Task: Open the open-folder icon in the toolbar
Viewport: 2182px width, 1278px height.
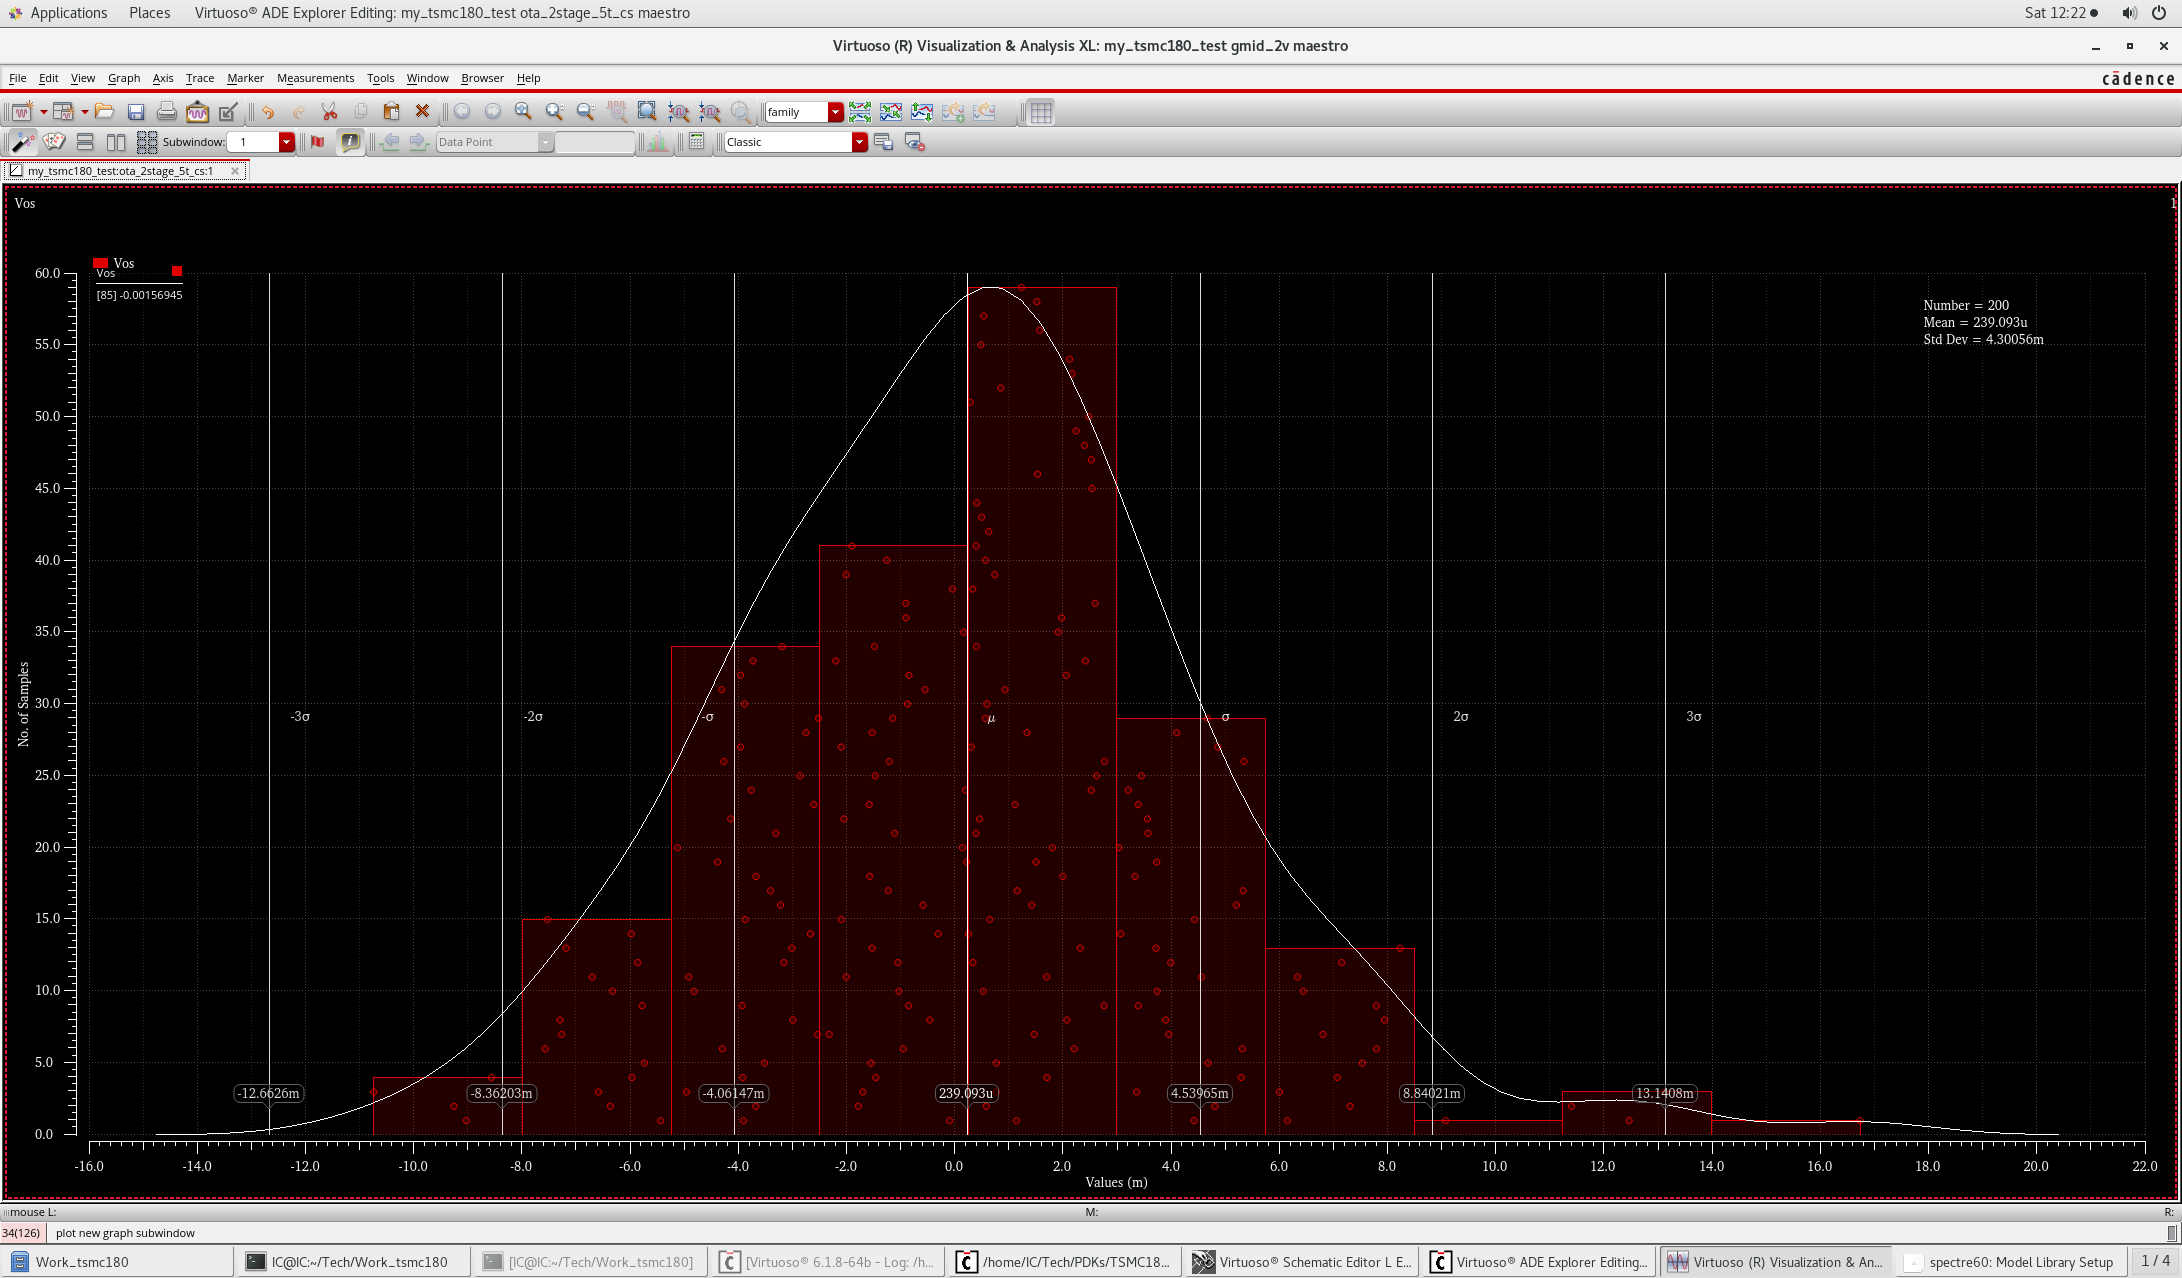Action: [104, 112]
